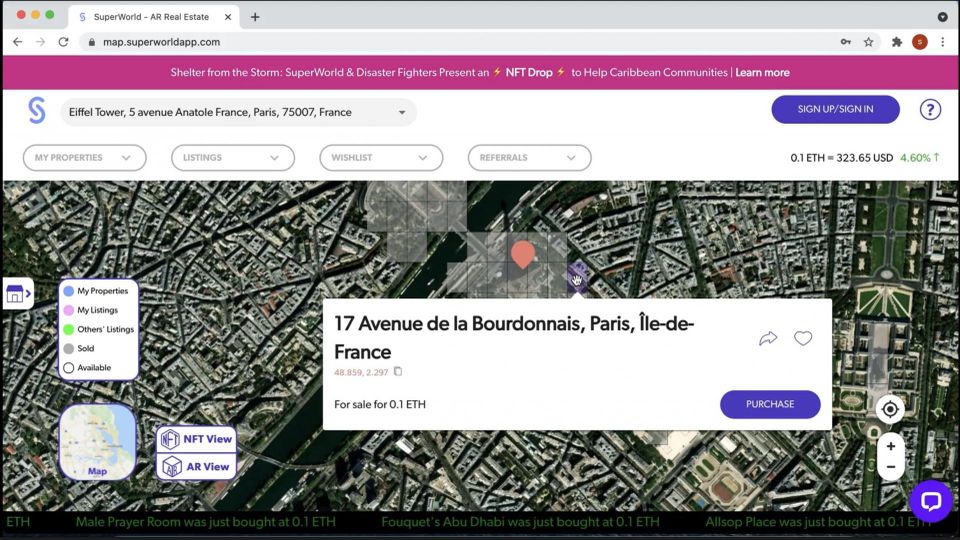Click browser forward arrow

[40, 42]
